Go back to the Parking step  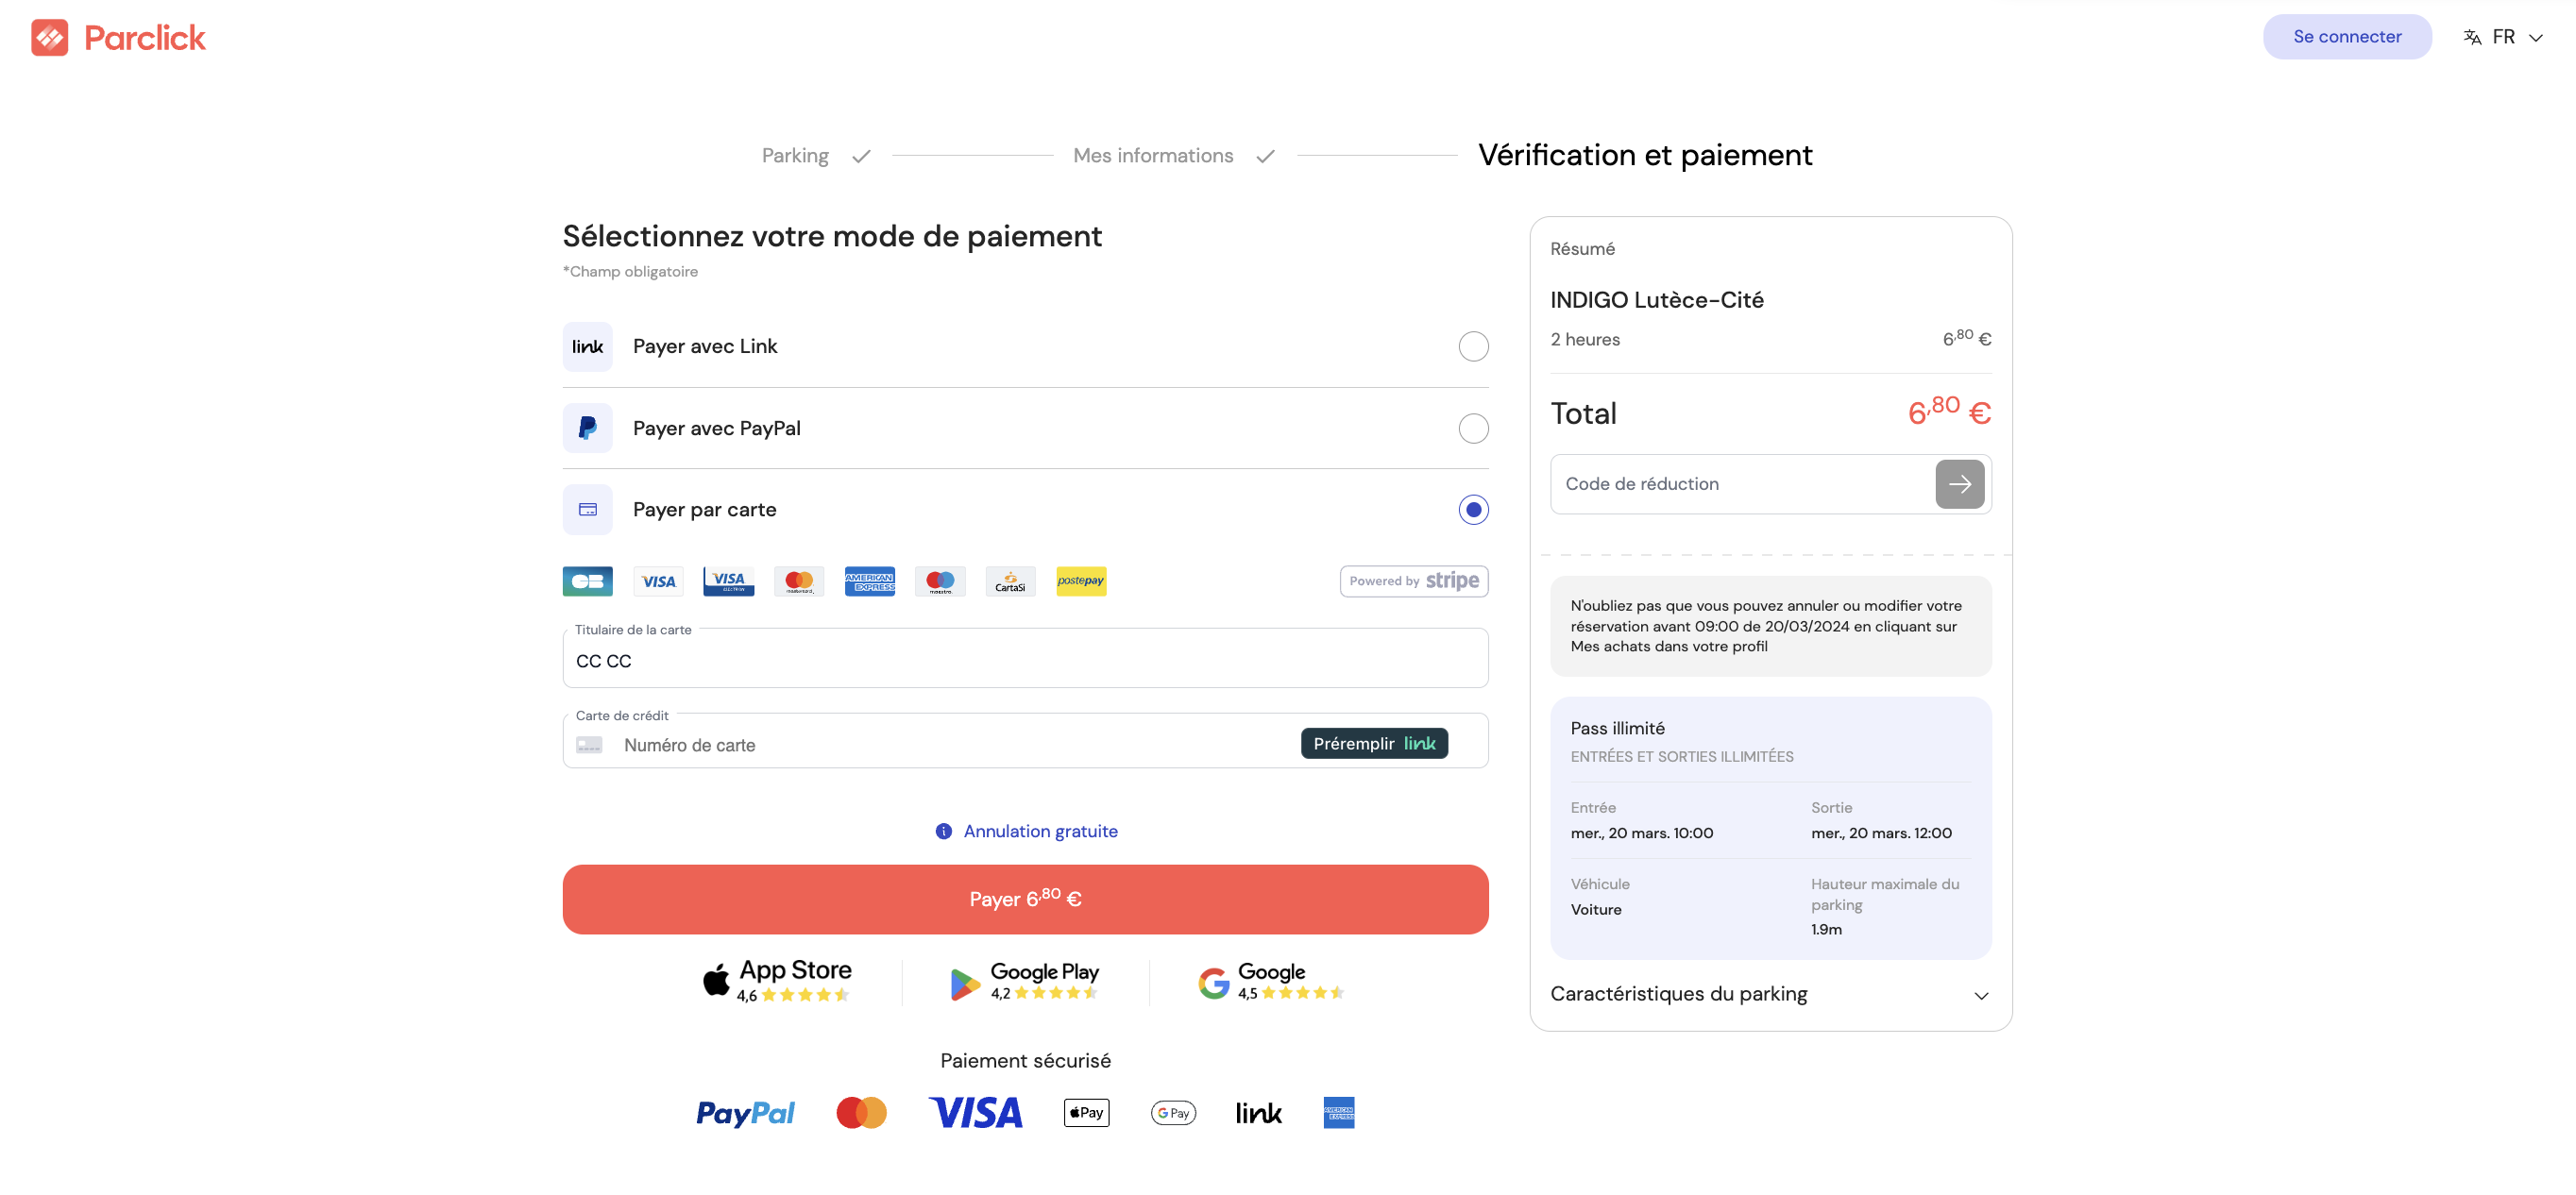(x=795, y=155)
